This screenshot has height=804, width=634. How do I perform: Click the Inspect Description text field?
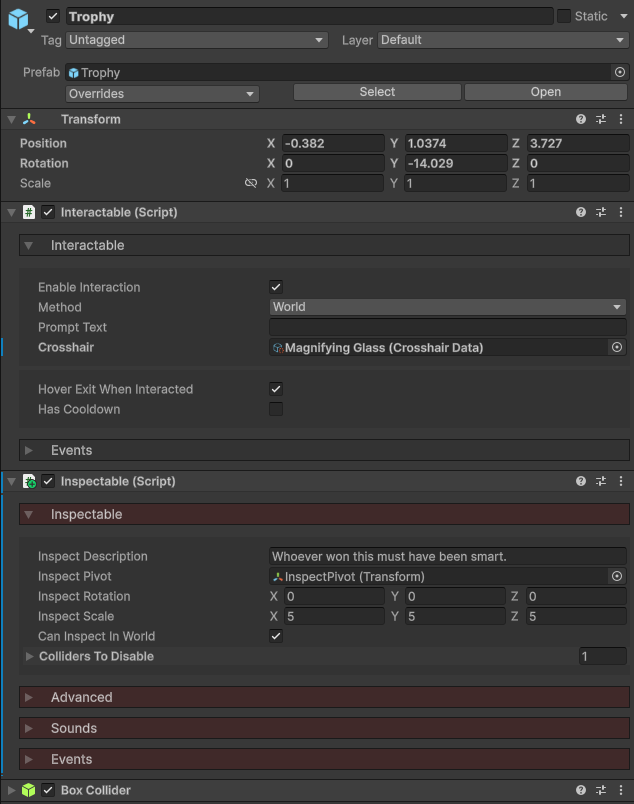tap(447, 556)
